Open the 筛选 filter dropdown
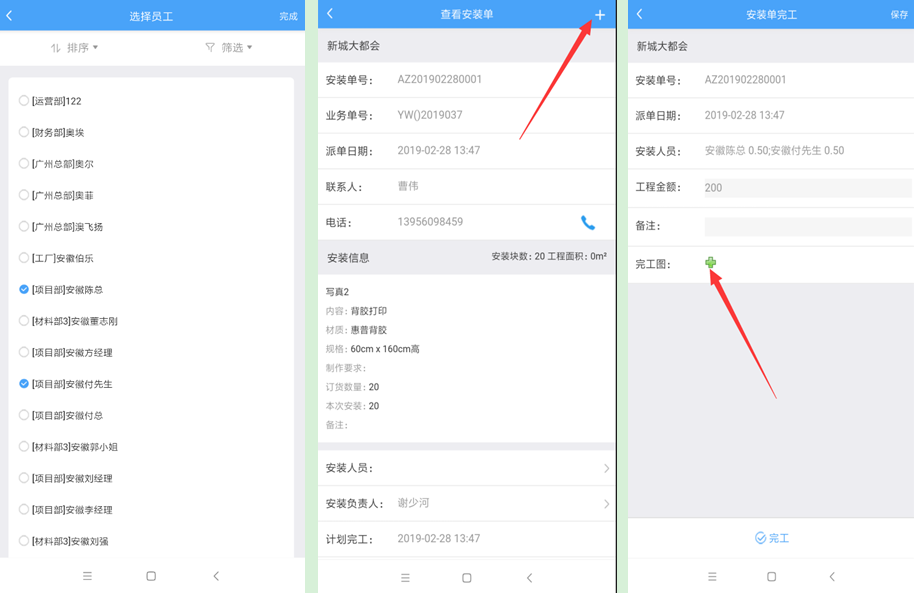This screenshot has width=914, height=593. [229, 47]
